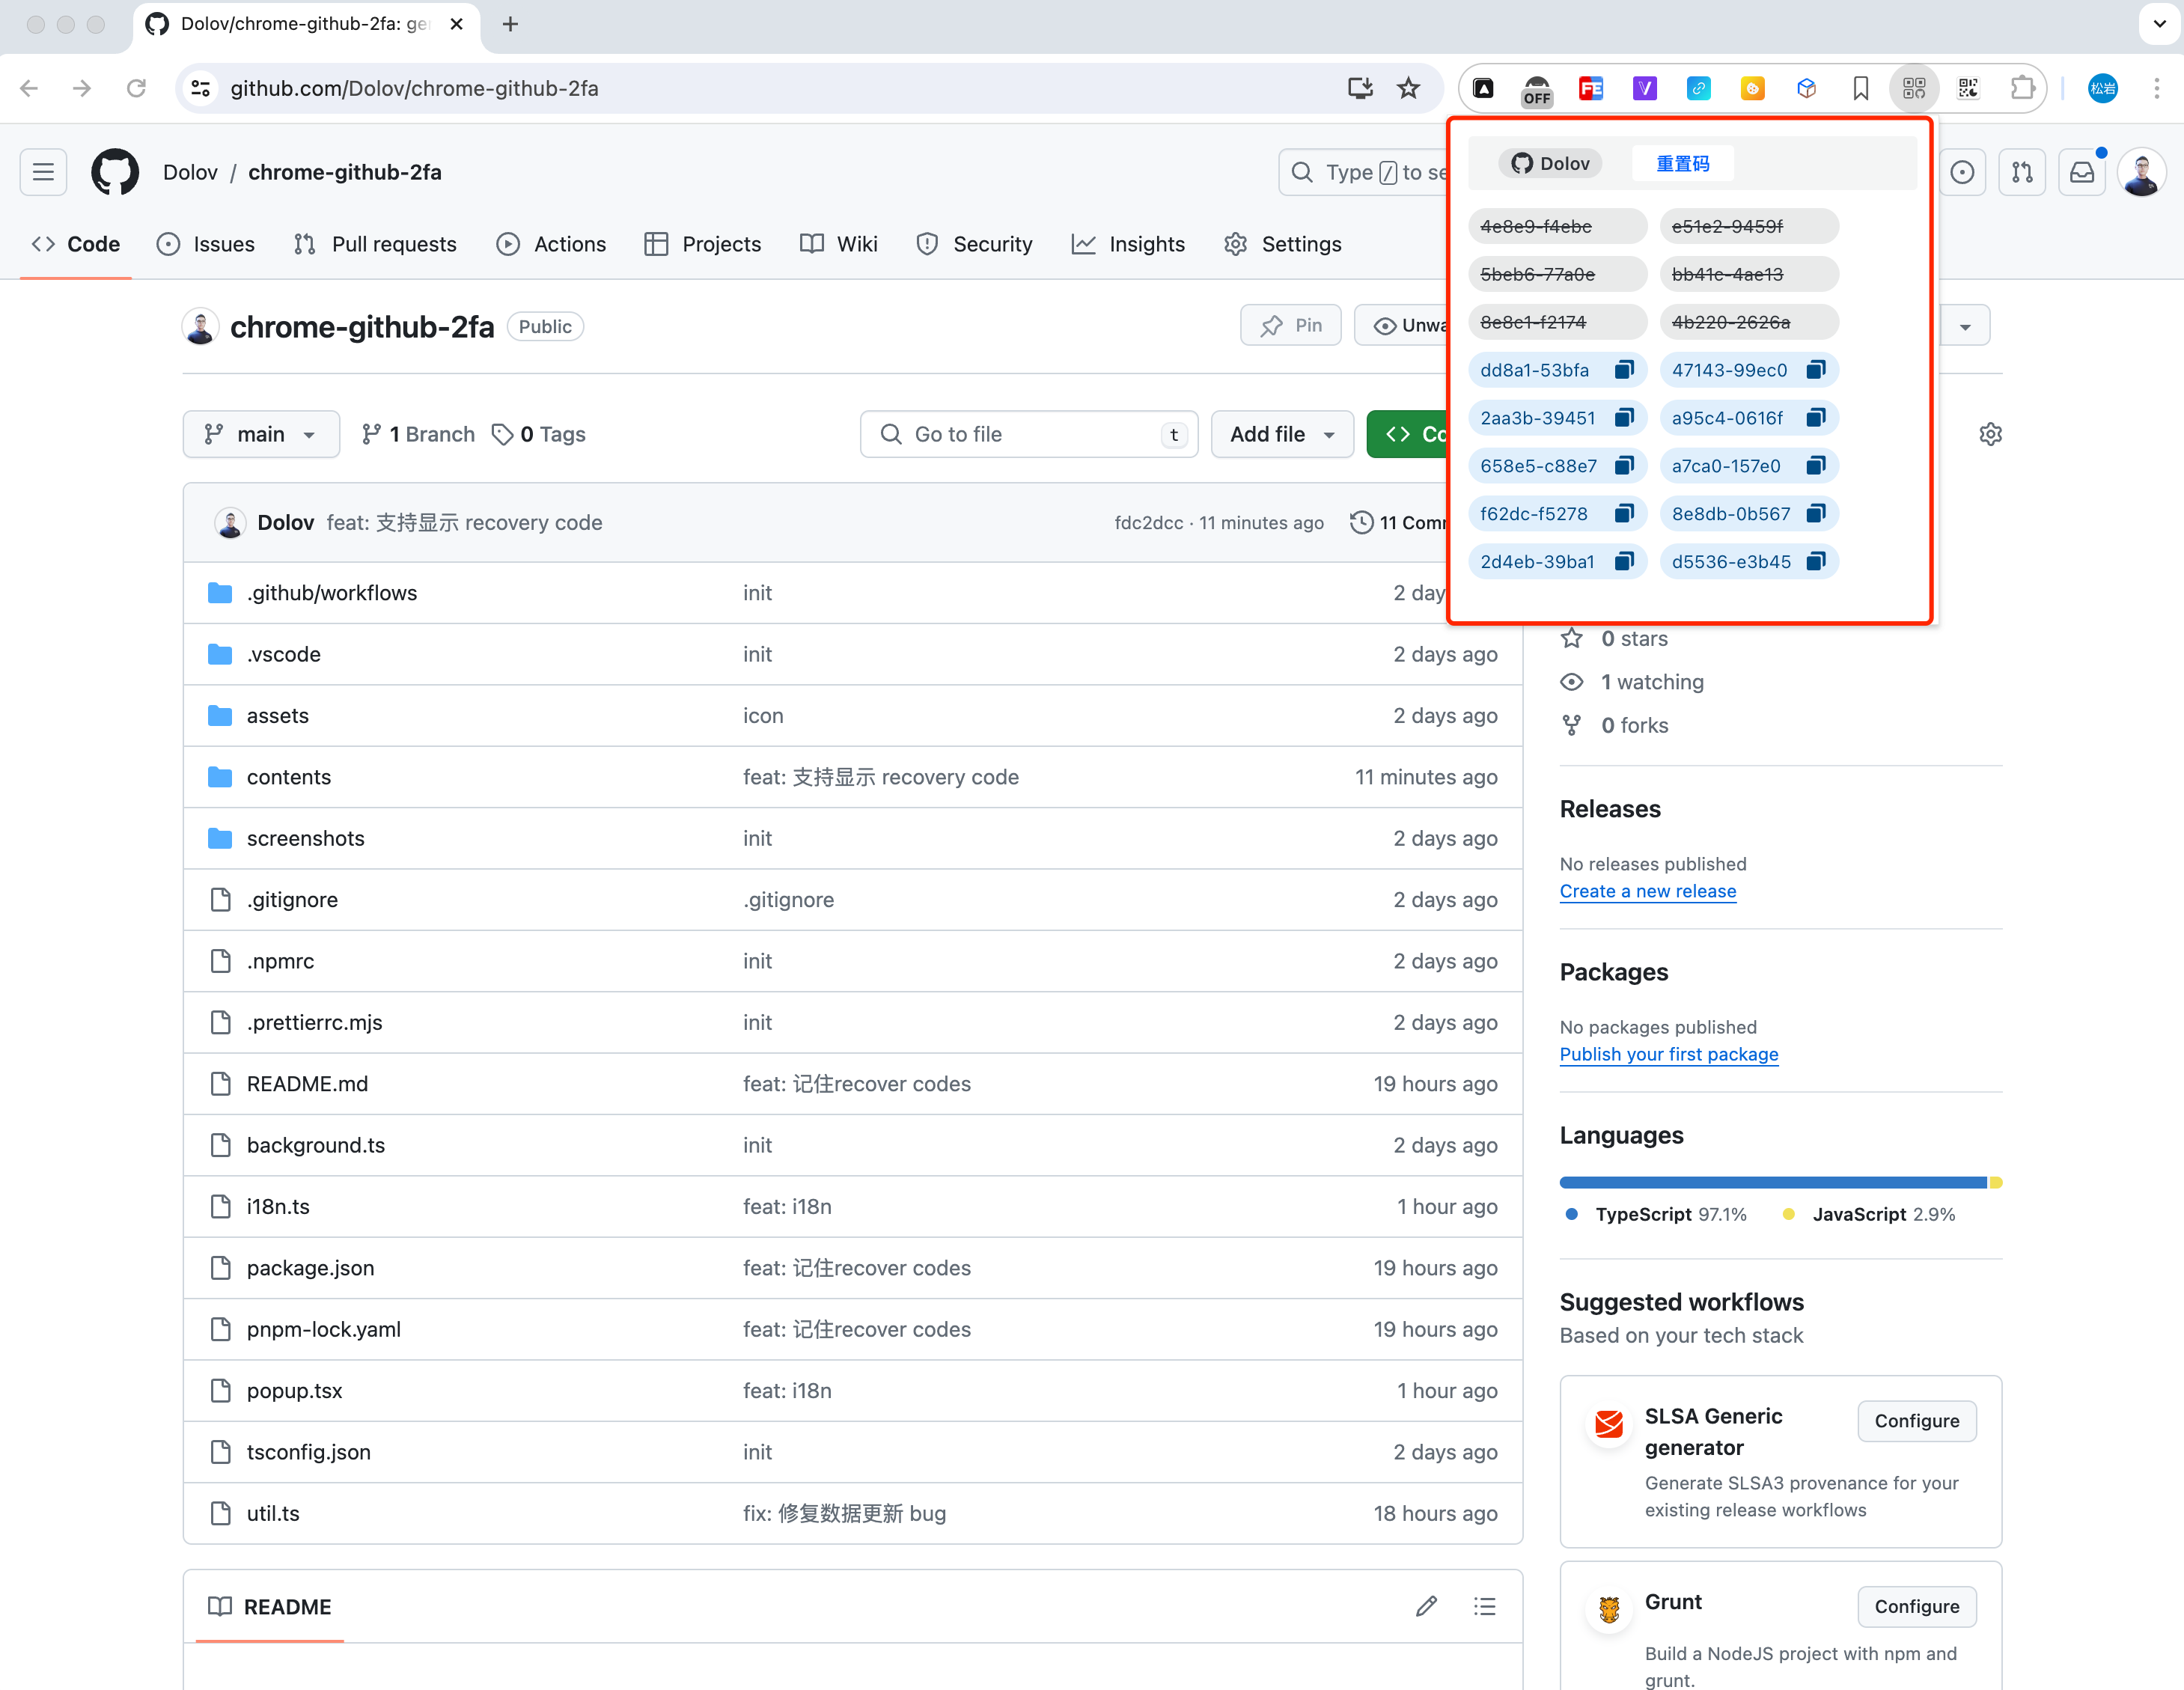
Task: Toggle the Pin repository button
Action: 1290,326
